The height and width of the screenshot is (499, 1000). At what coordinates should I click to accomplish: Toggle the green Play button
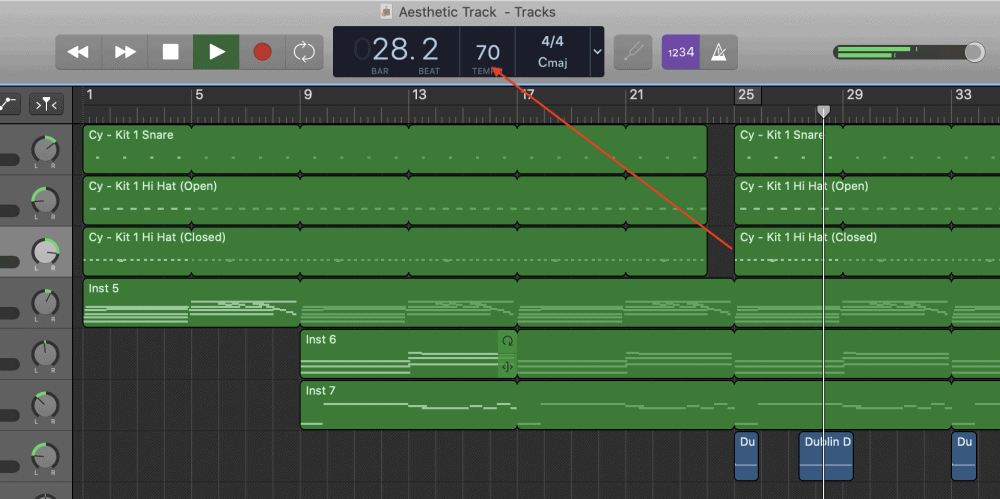[217, 52]
